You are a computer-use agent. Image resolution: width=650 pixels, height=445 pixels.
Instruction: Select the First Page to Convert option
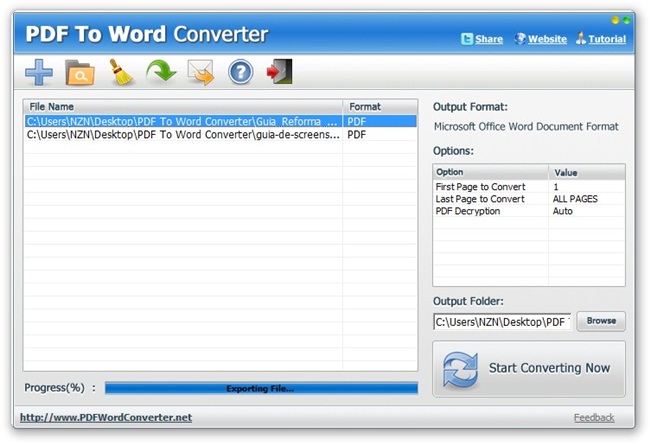(480, 187)
